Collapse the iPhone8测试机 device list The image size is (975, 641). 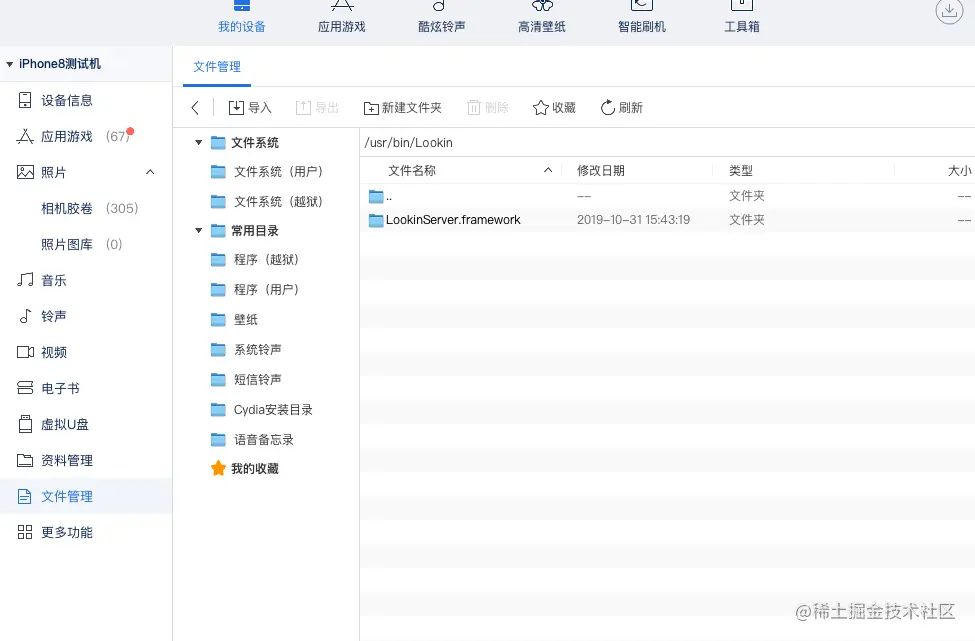pyautogui.click(x=9, y=64)
